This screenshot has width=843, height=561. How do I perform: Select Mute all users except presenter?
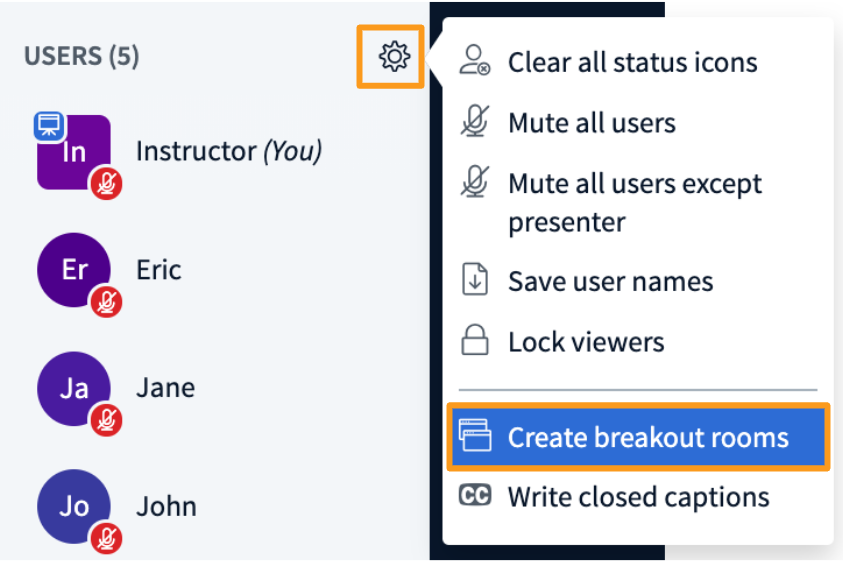pos(637,202)
